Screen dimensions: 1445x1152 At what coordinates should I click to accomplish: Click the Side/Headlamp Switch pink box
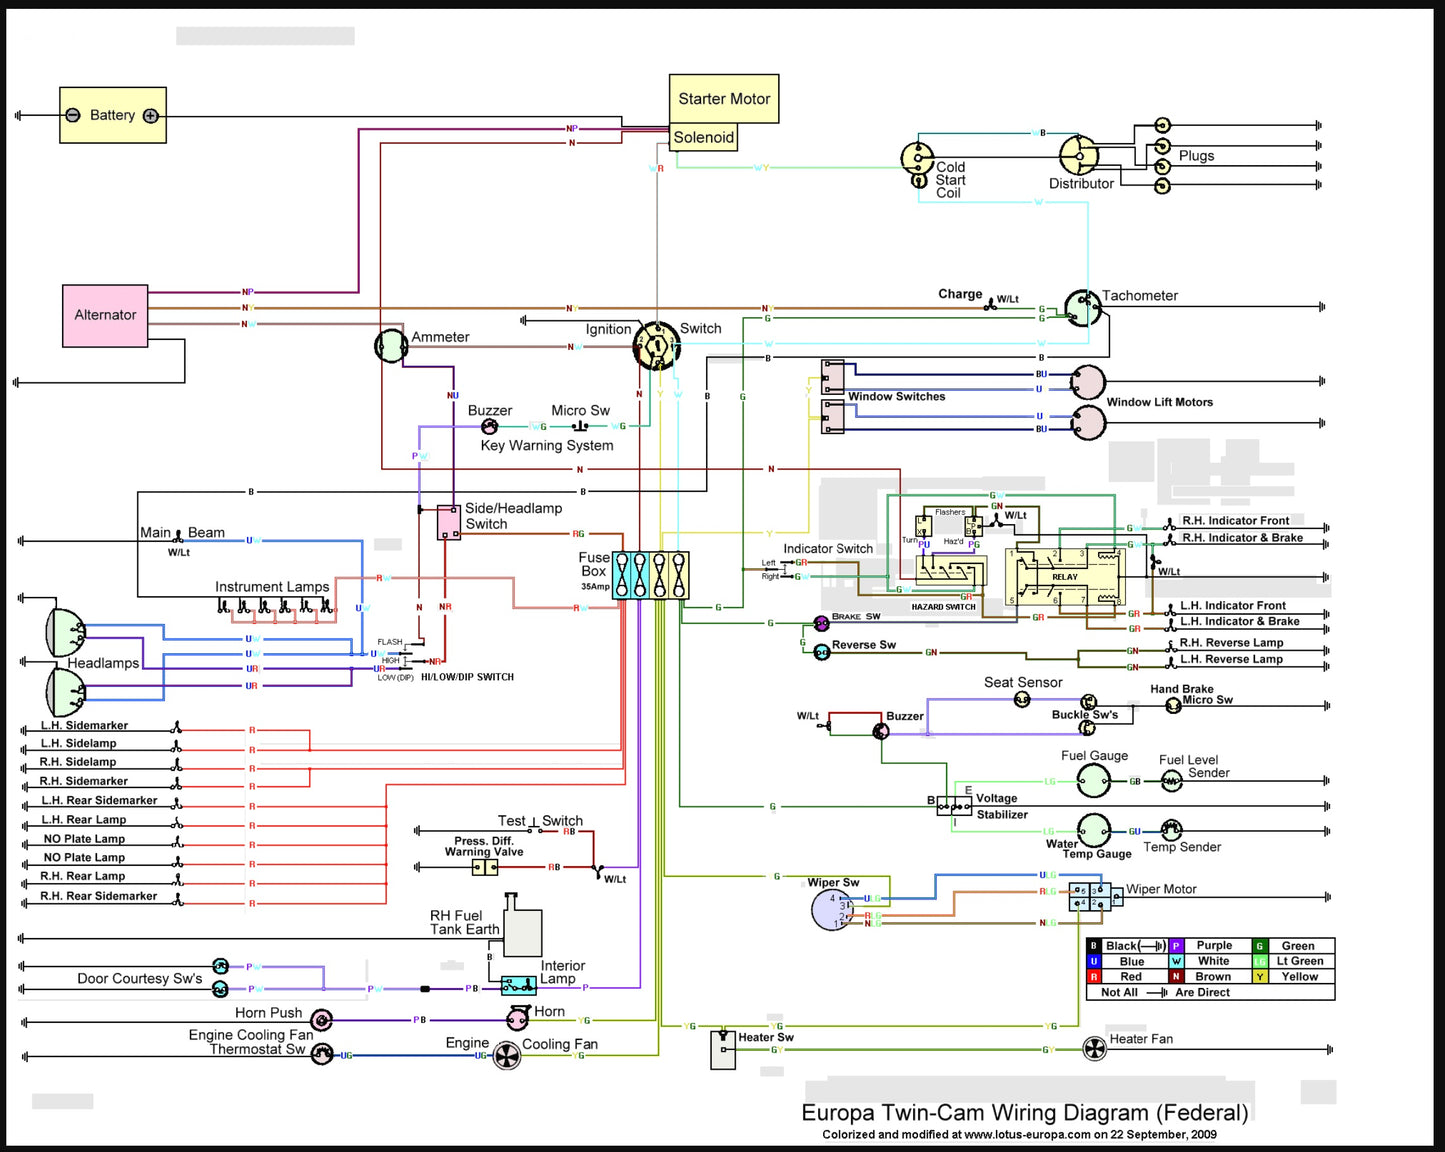pyautogui.click(x=449, y=522)
